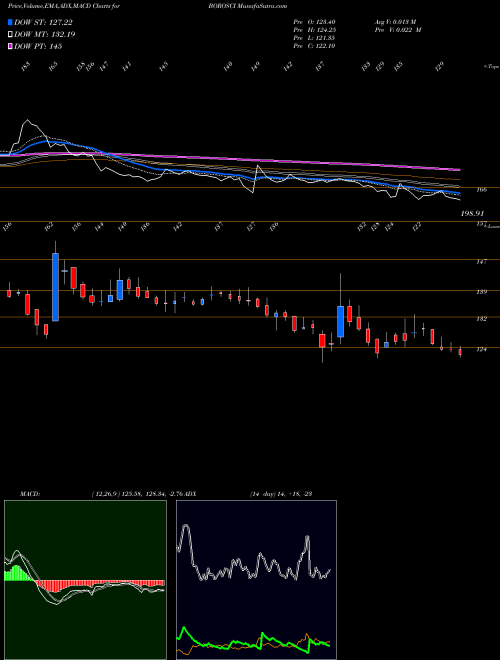Click the last red candlestick at 124

460,352
